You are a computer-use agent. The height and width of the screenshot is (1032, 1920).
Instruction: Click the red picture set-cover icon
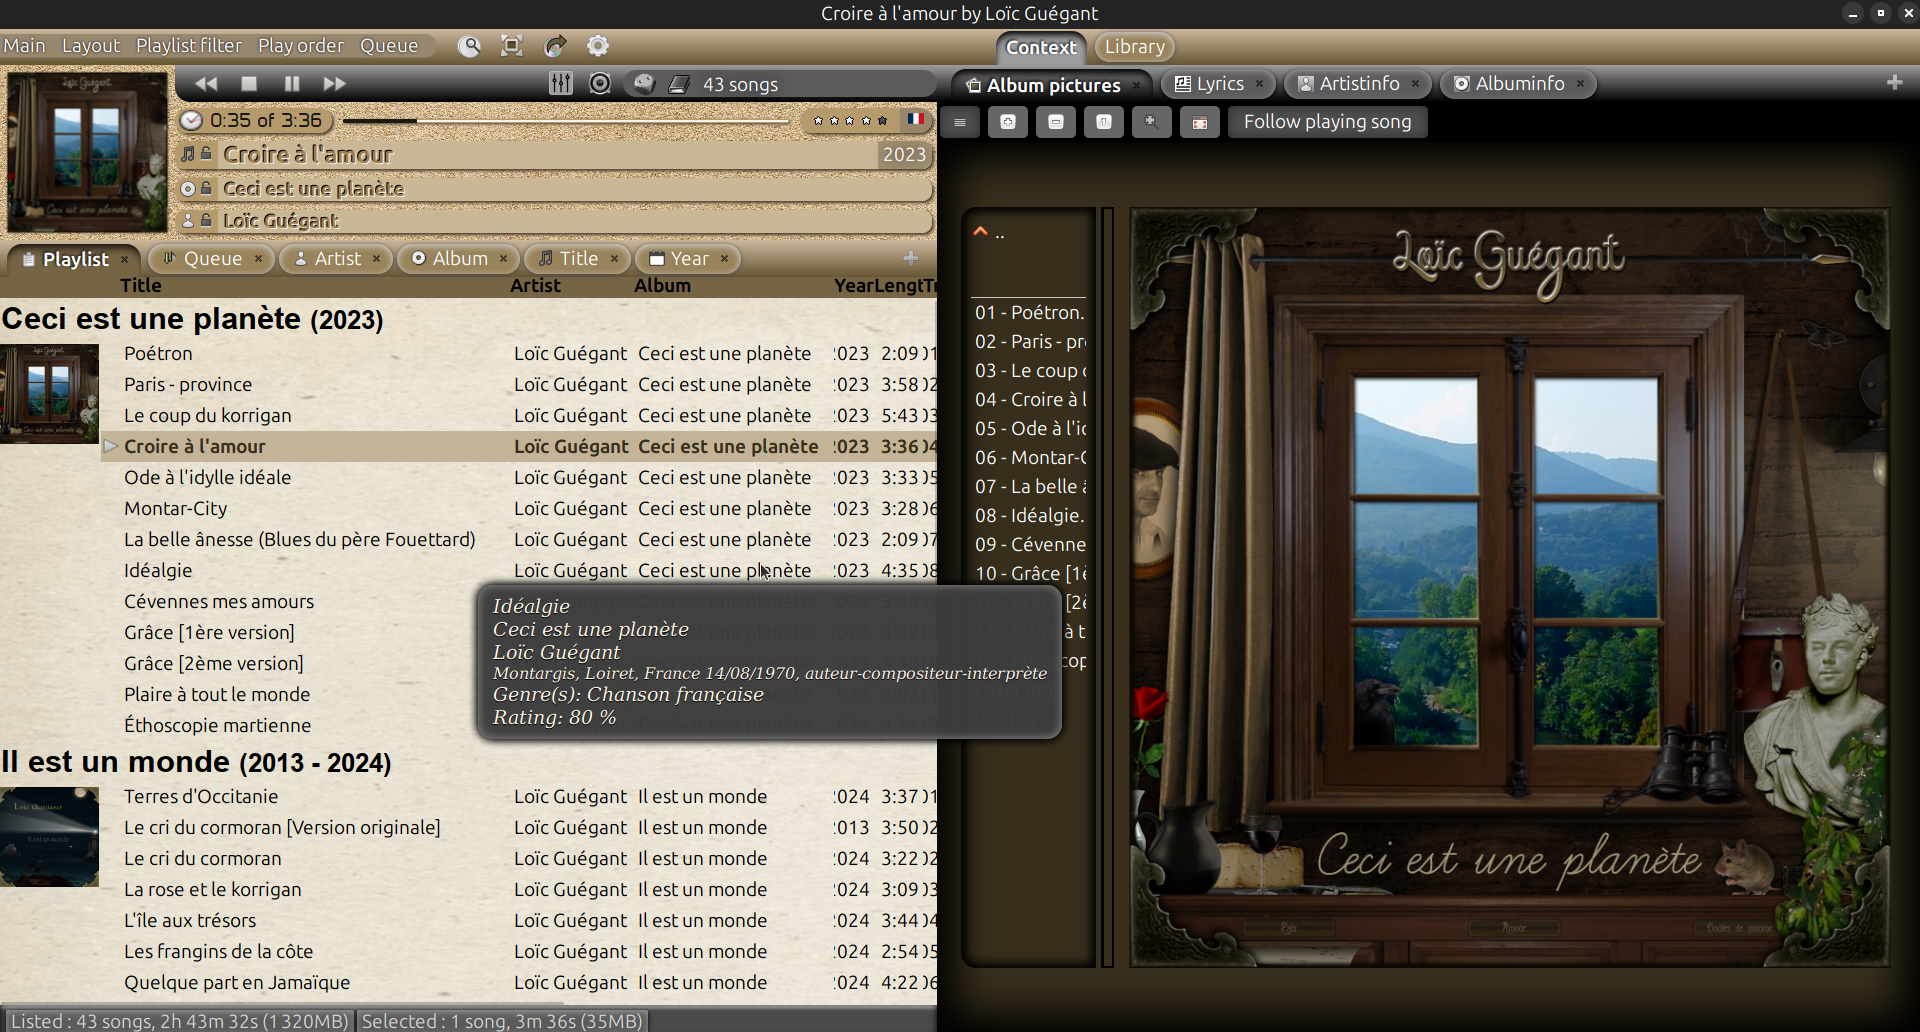pos(1200,122)
